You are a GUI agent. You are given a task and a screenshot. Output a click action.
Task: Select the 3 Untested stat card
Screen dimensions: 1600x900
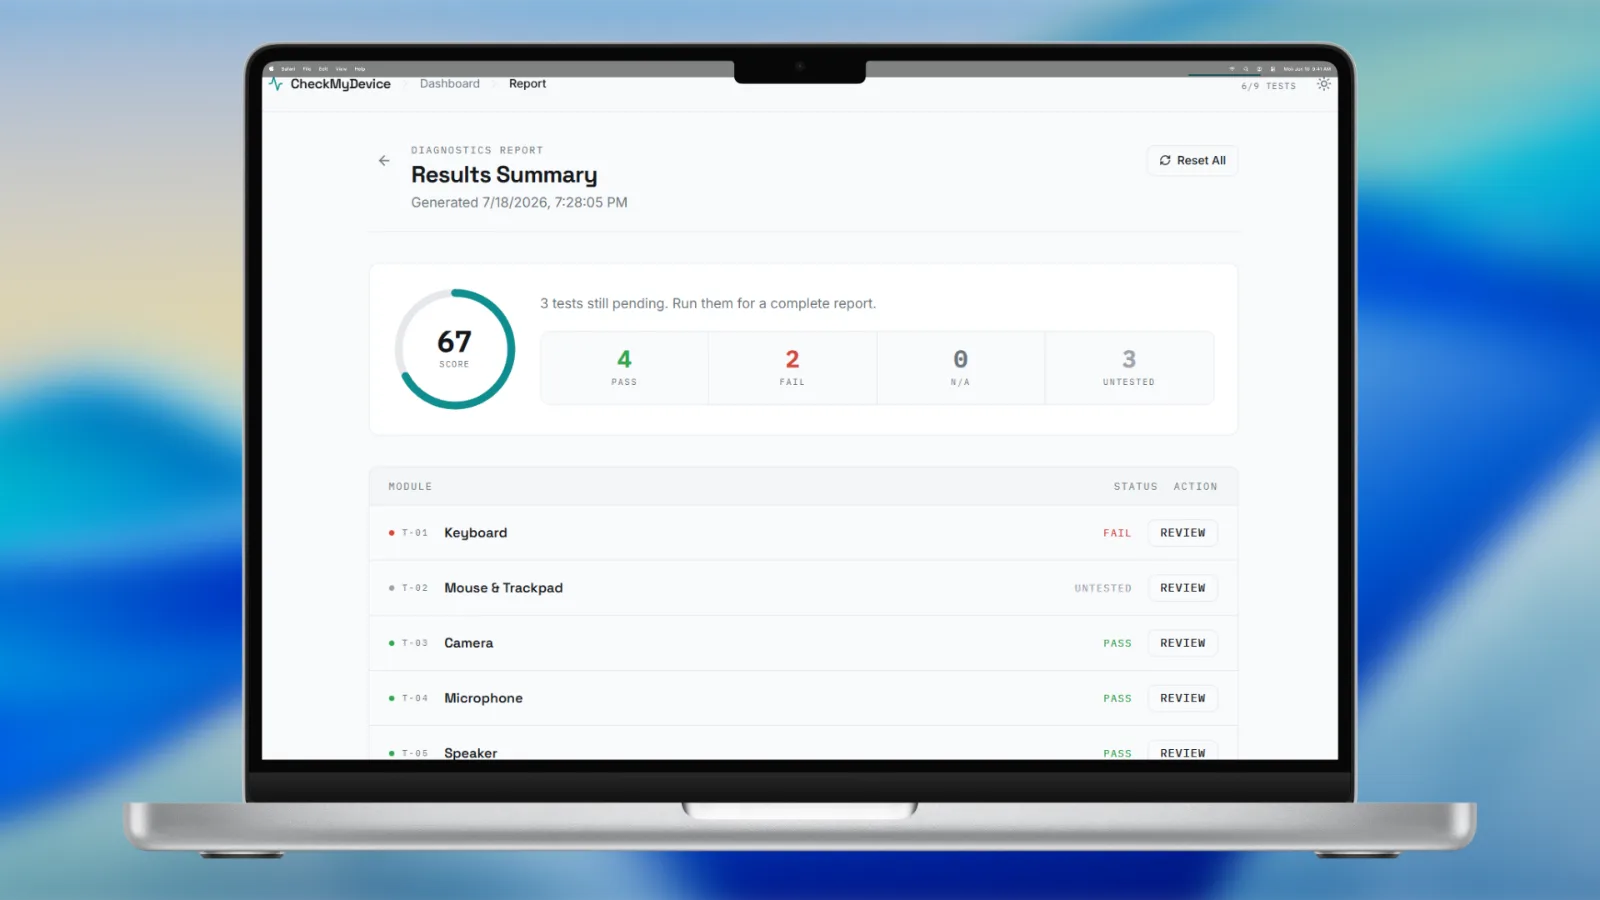1129,368
